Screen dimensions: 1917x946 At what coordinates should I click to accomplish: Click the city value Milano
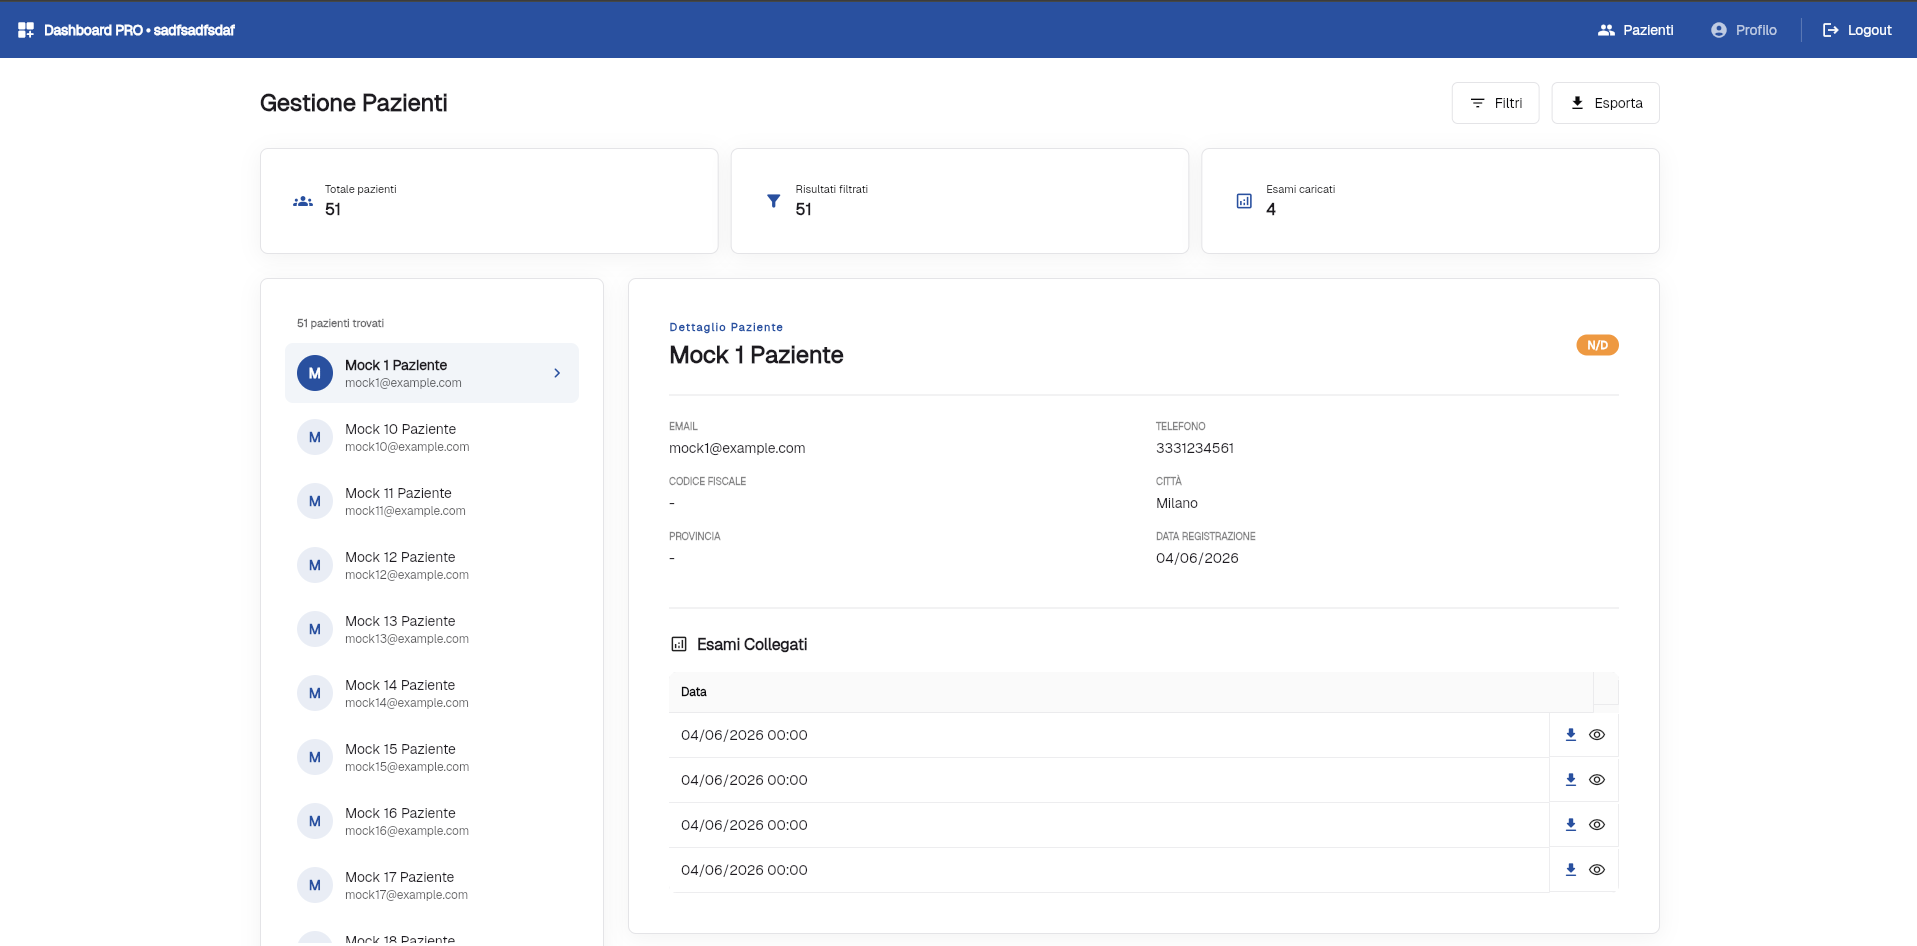(1177, 503)
